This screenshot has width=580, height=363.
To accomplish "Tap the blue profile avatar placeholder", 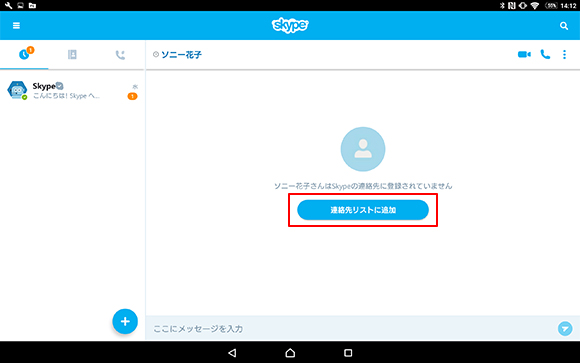I will click(x=363, y=149).
